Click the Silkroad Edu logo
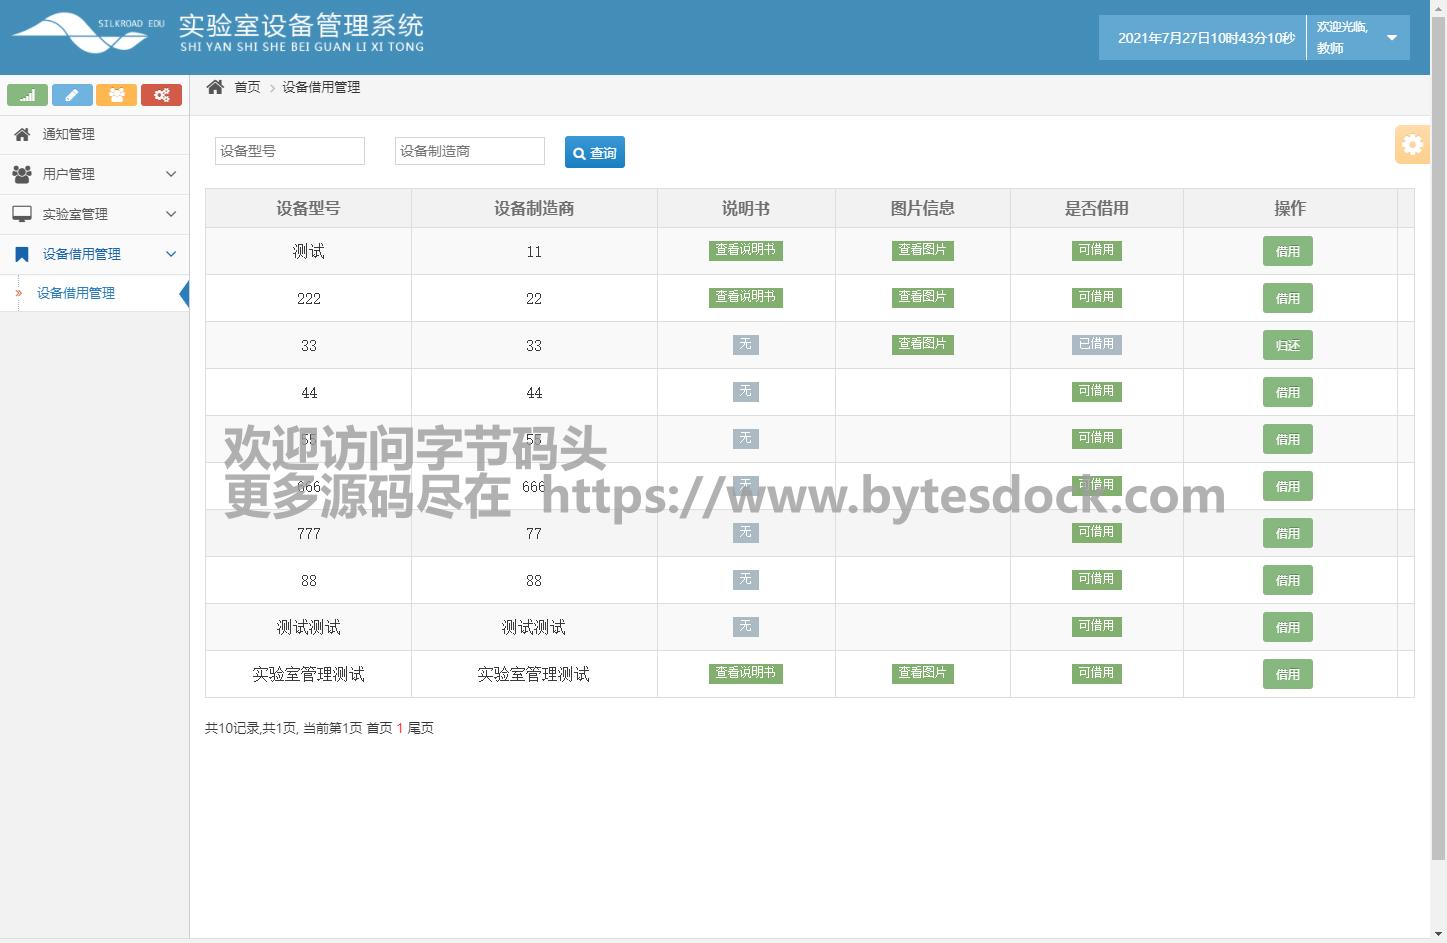The width and height of the screenshot is (1447, 943). pos(88,33)
